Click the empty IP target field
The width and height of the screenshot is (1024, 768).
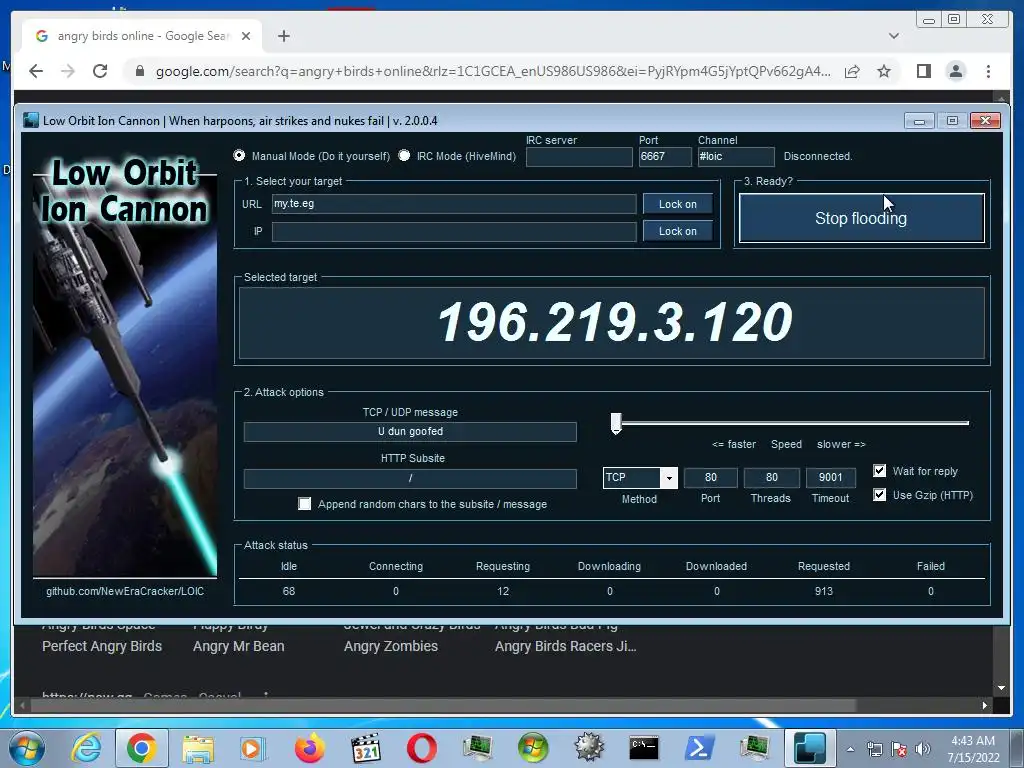[454, 231]
